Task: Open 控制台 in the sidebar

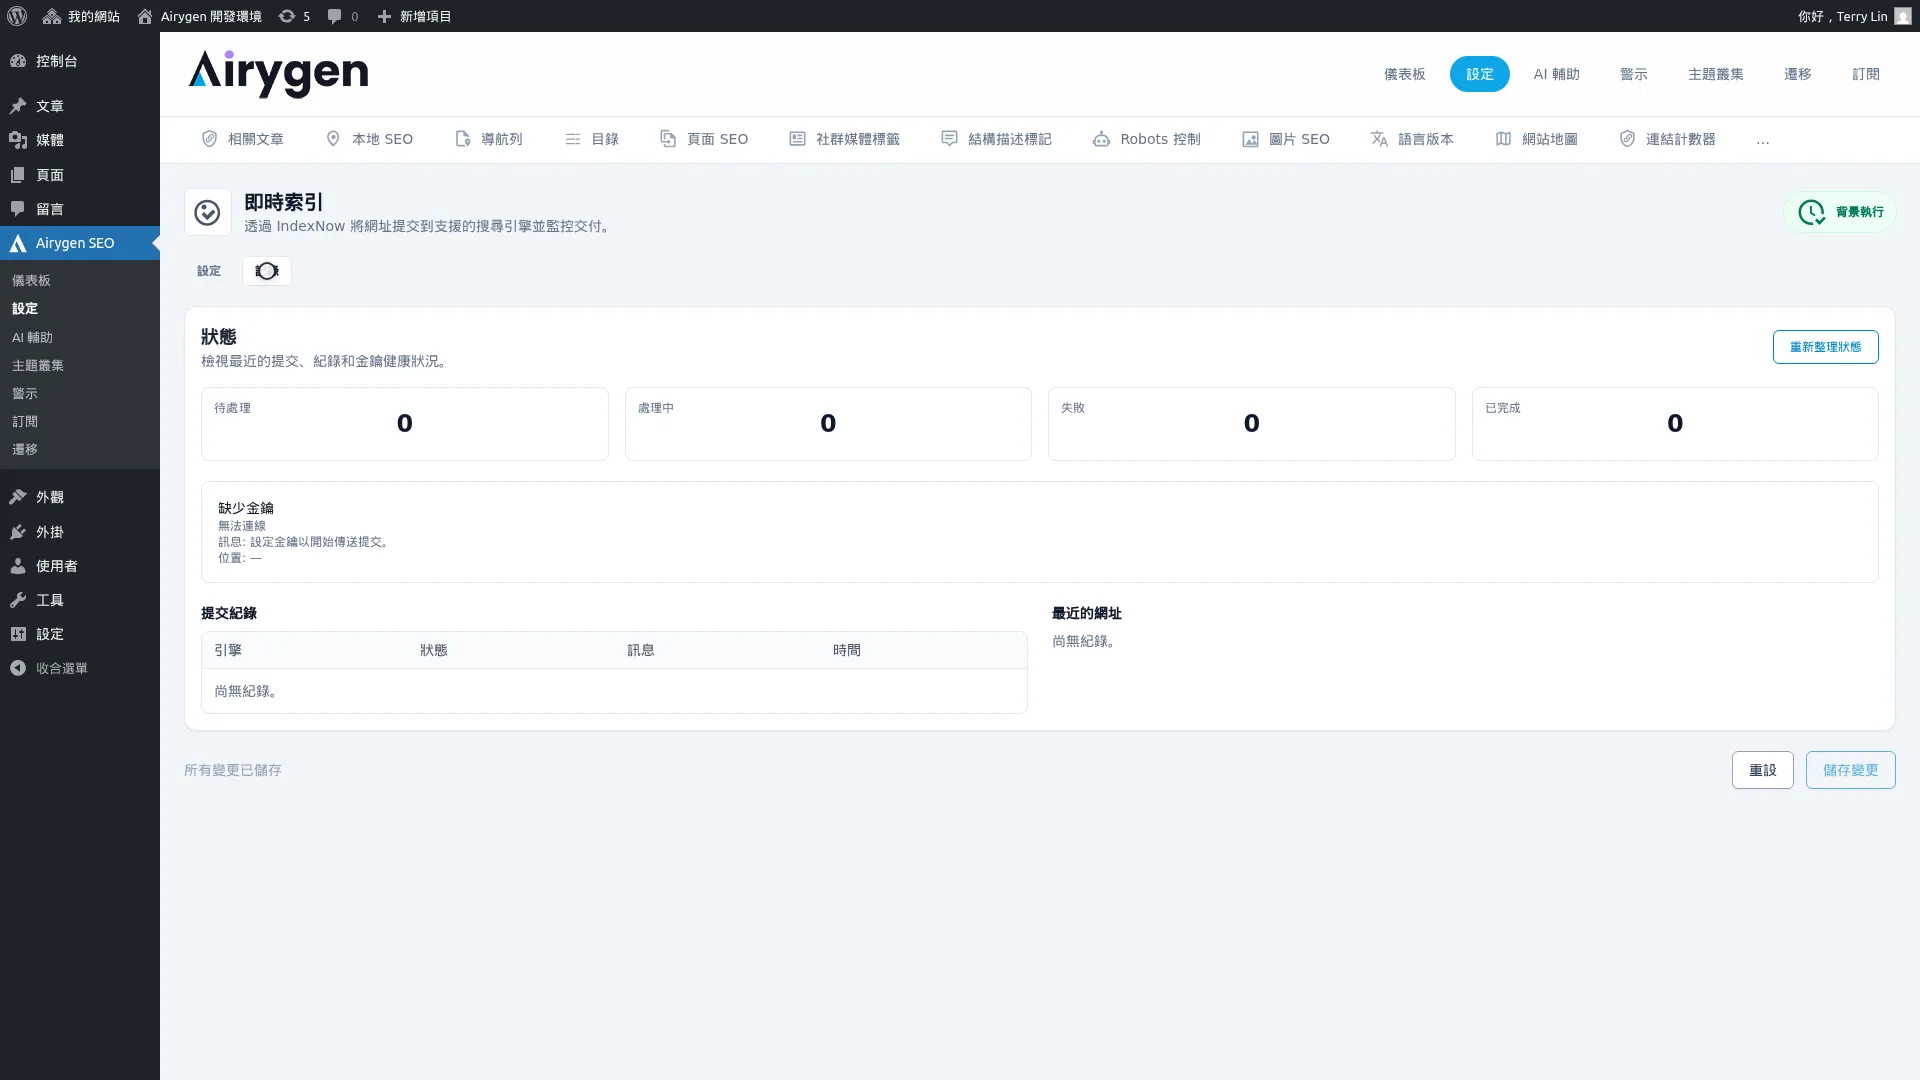Action: [x=80, y=61]
